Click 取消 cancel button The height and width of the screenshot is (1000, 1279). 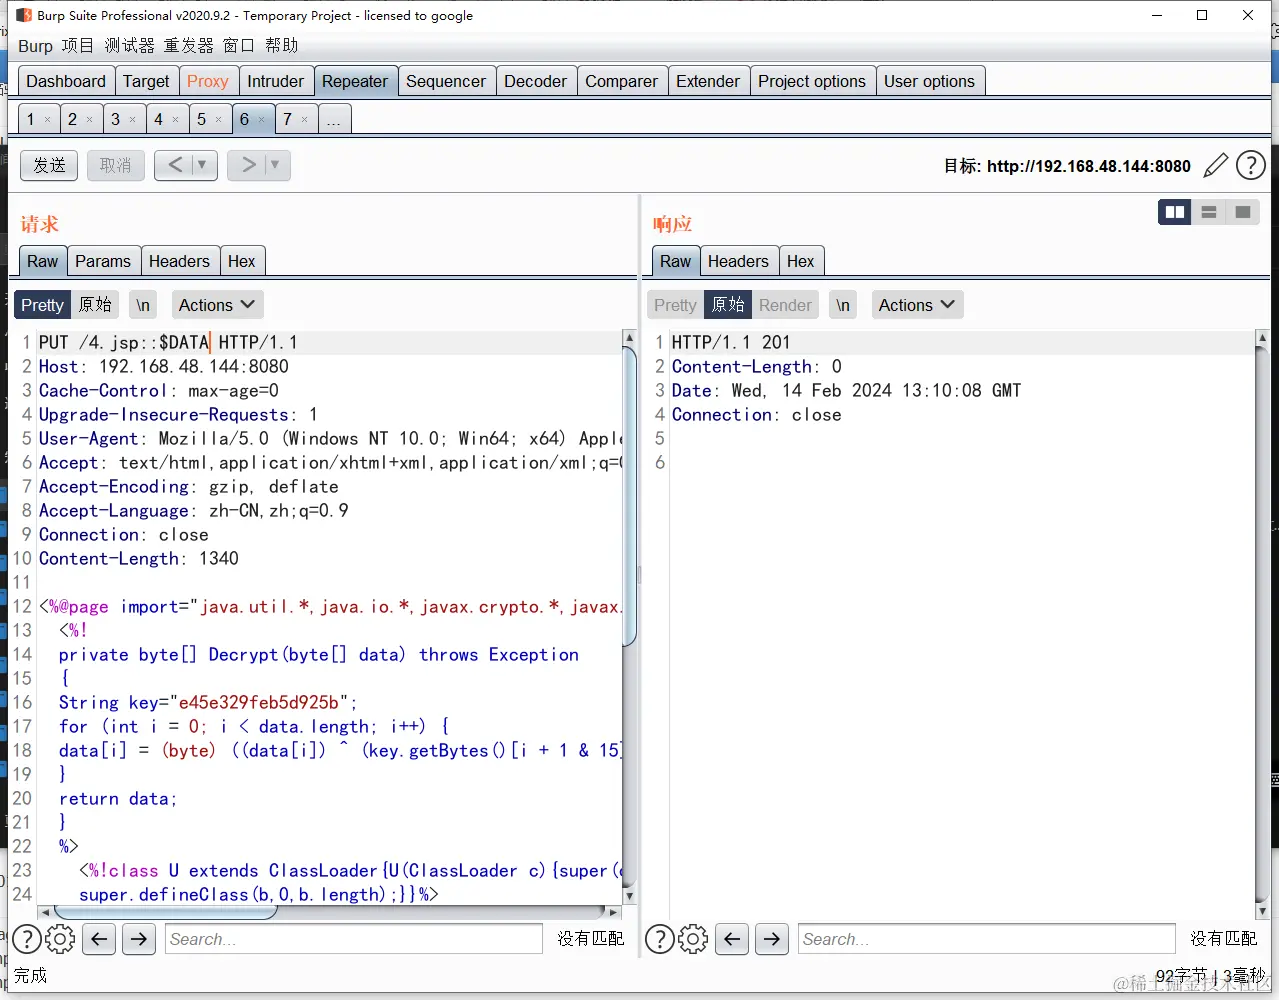click(115, 165)
